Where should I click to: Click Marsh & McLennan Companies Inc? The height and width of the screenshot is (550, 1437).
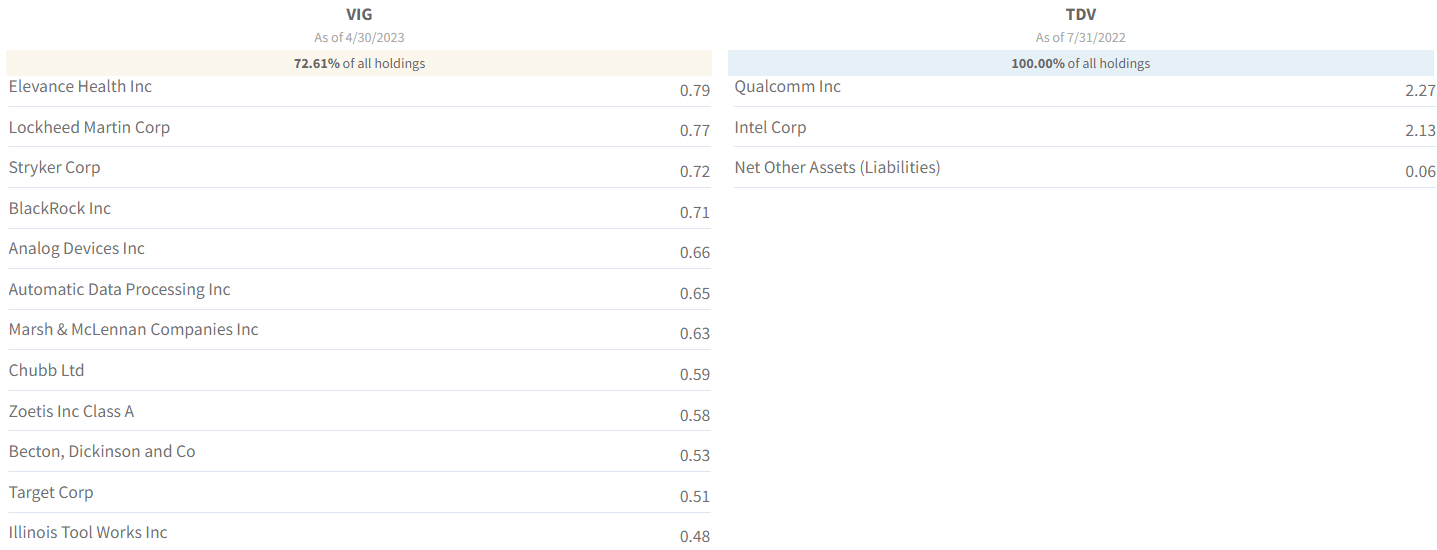coord(133,330)
